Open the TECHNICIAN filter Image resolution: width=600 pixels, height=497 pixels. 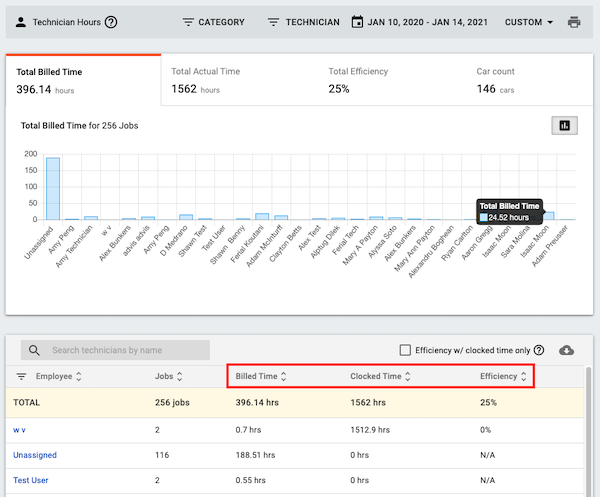click(x=303, y=22)
